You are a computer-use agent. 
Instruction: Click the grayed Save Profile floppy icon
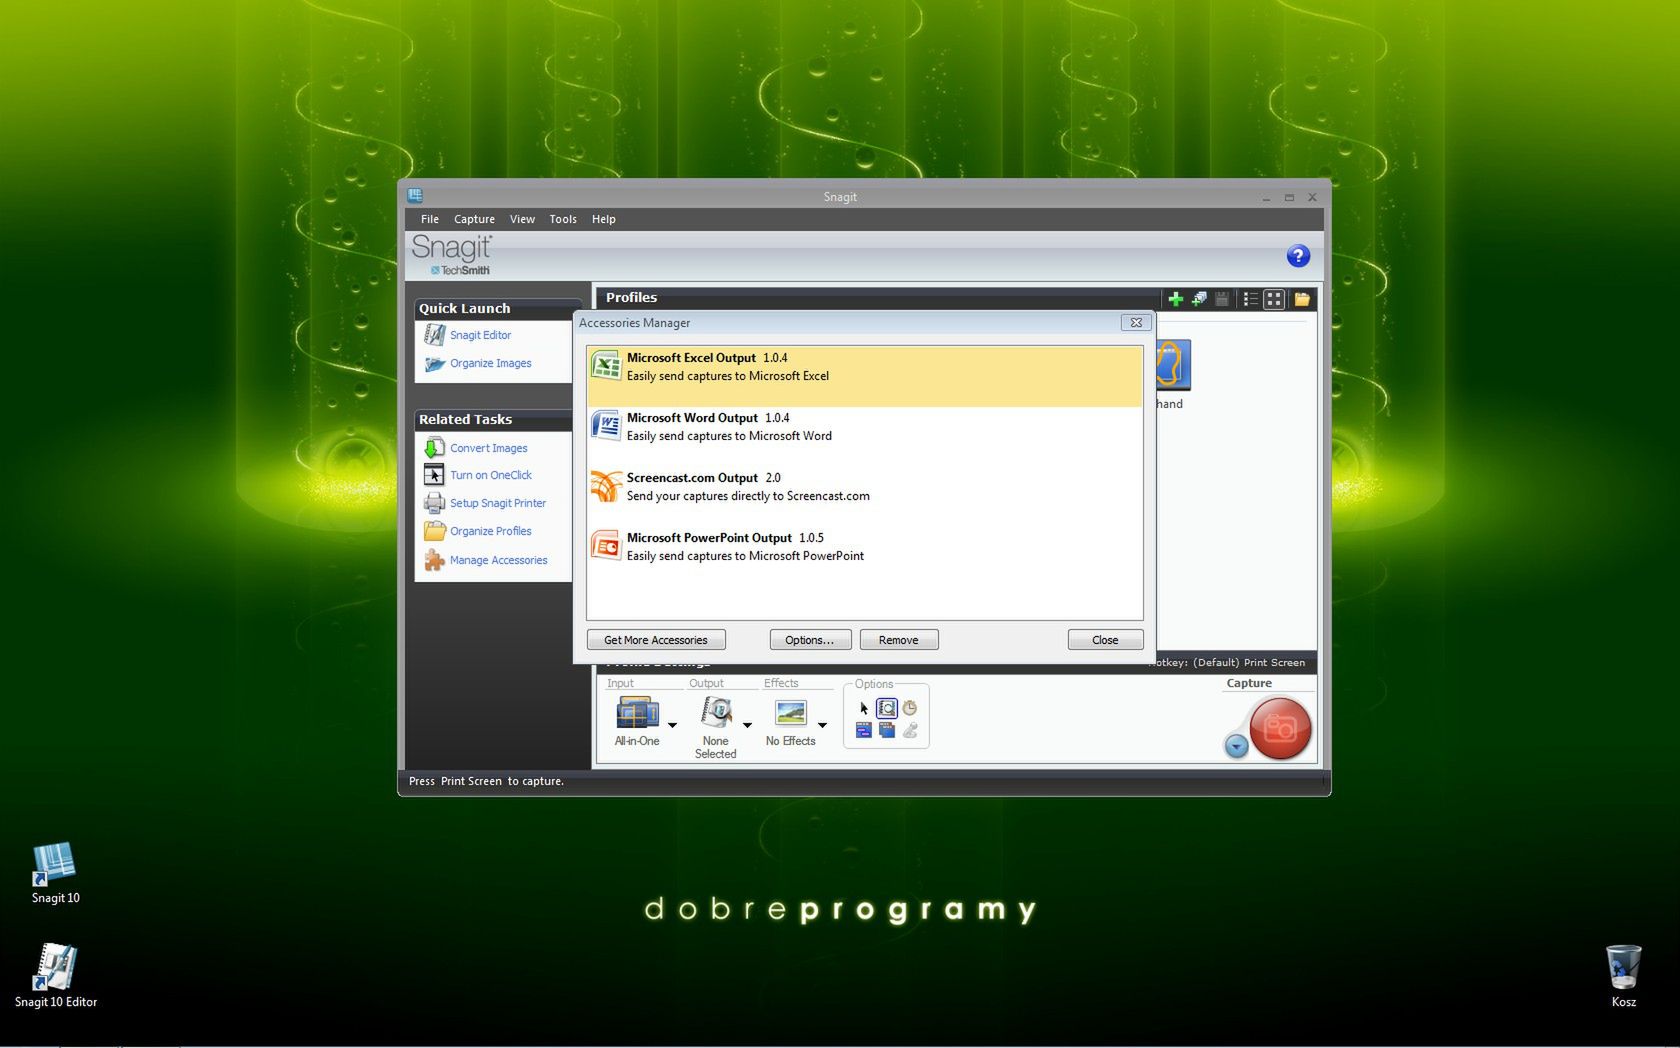1222,299
